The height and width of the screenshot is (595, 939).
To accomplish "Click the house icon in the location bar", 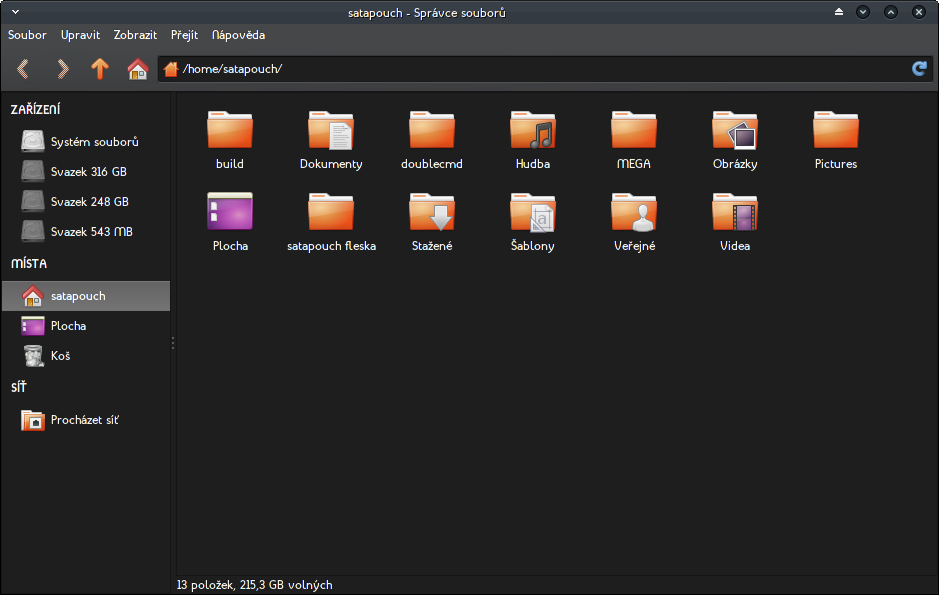I will pyautogui.click(x=171, y=69).
